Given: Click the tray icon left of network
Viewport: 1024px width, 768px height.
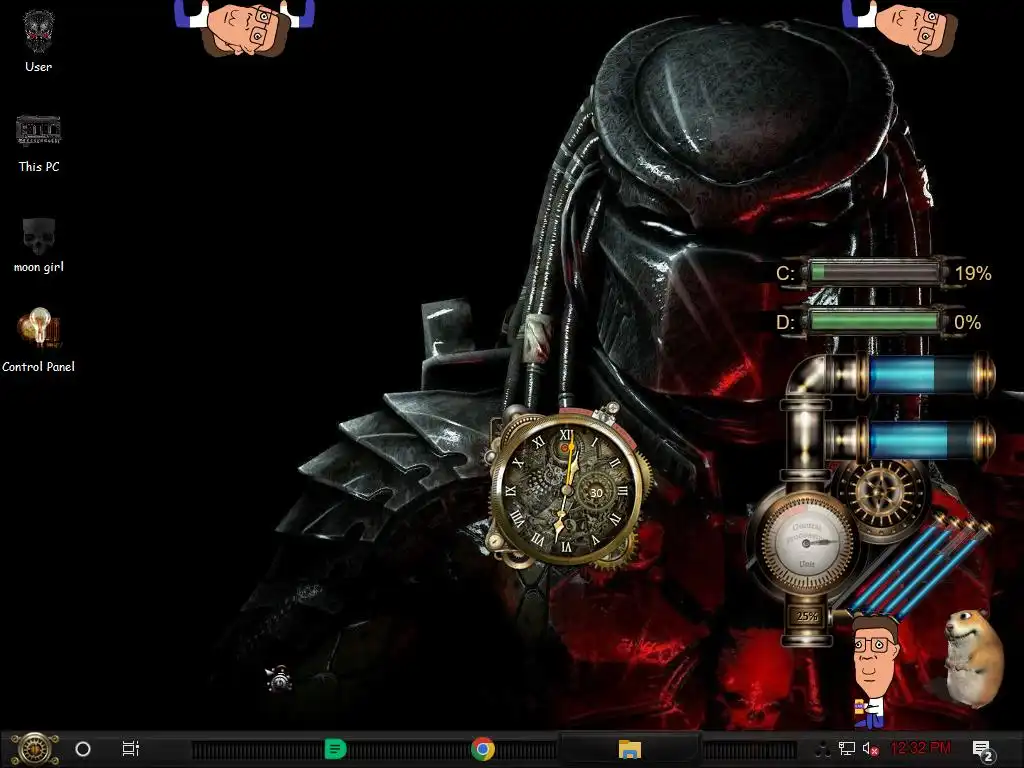Looking at the screenshot, I should point(823,750).
